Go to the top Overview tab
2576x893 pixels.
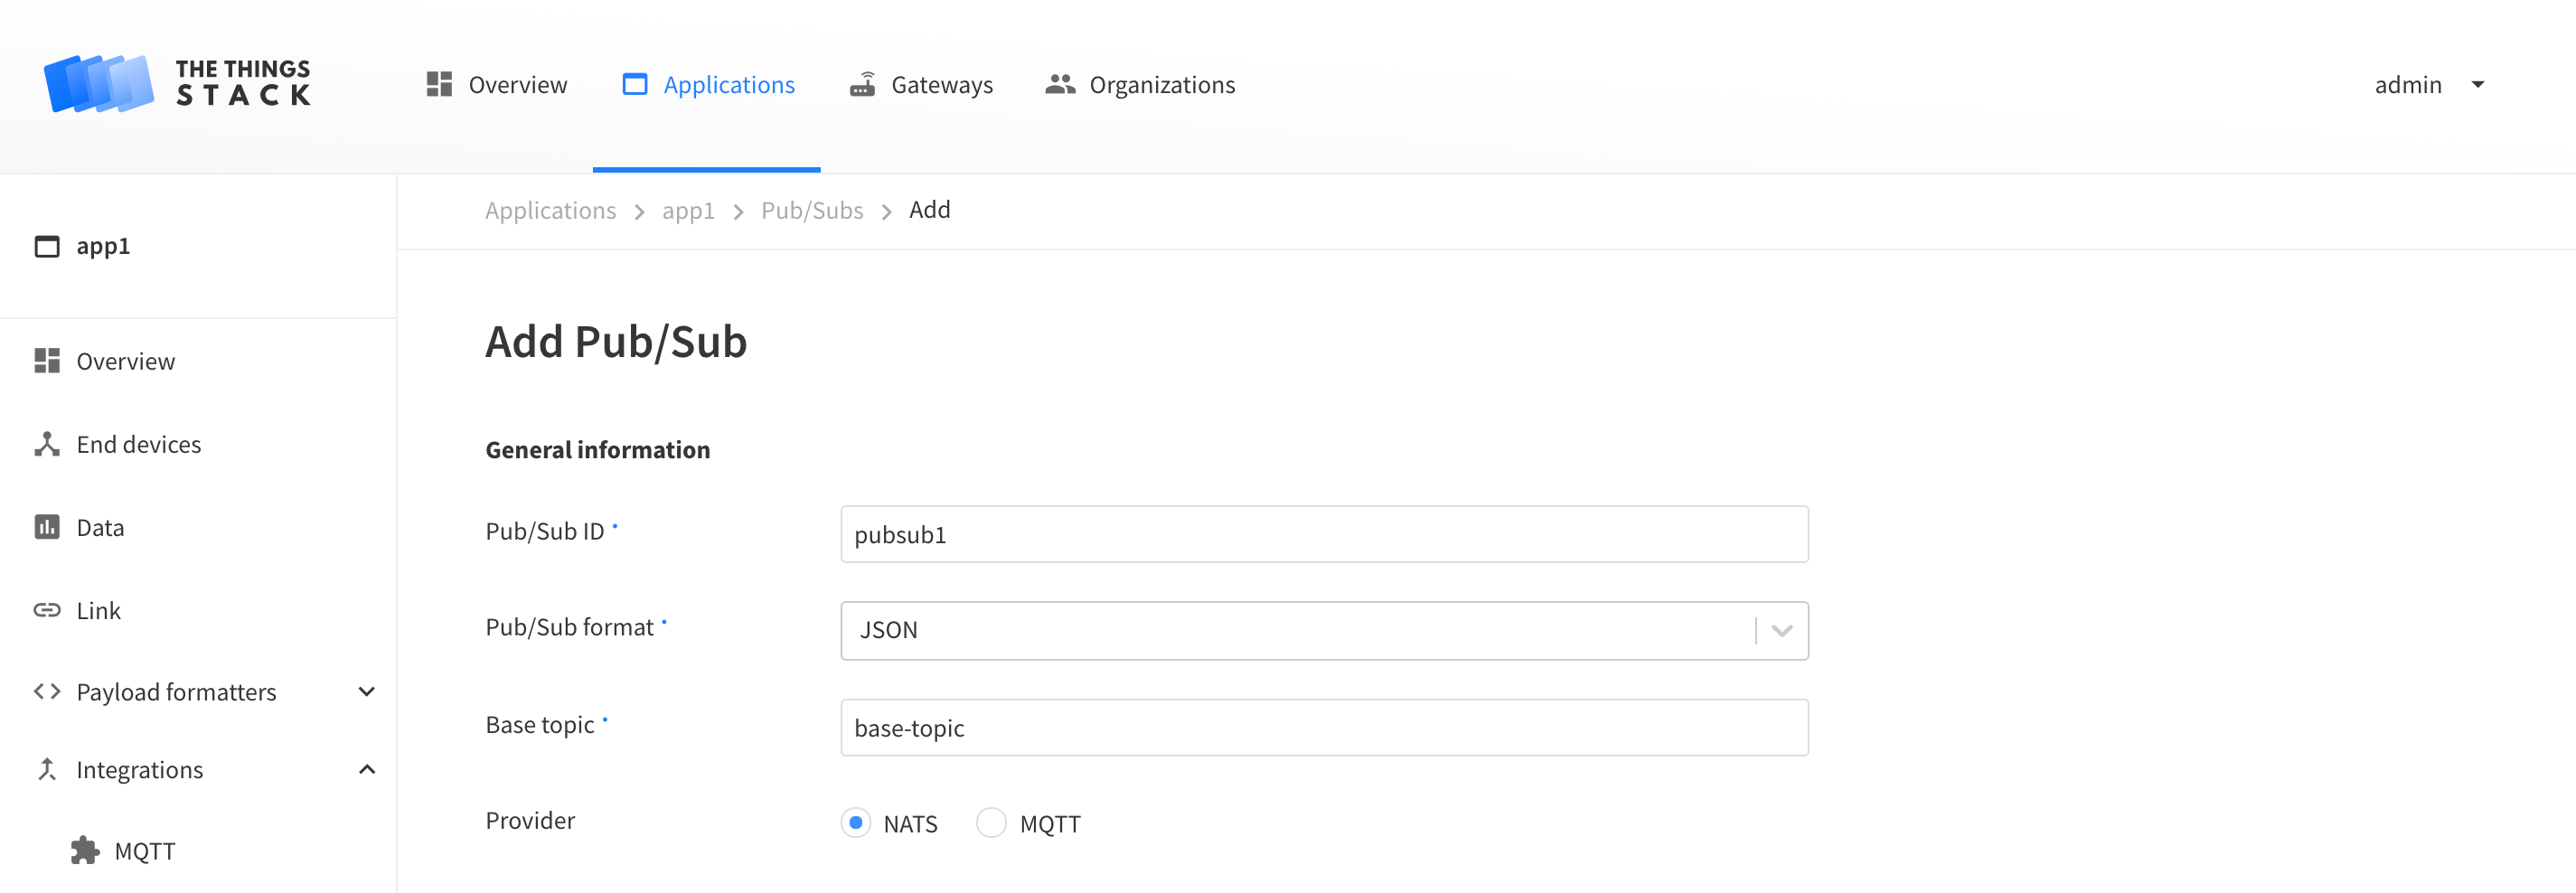tap(497, 85)
